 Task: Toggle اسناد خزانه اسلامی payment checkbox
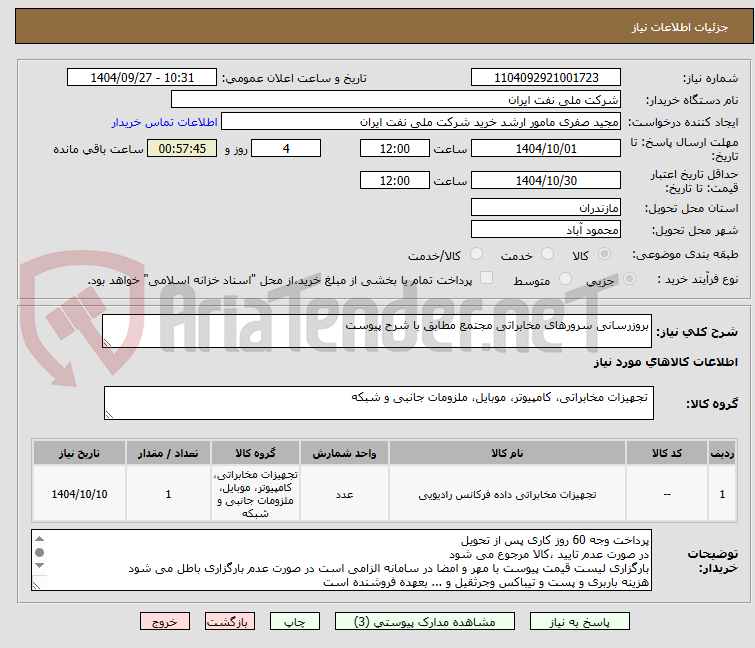click(x=486, y=278)
